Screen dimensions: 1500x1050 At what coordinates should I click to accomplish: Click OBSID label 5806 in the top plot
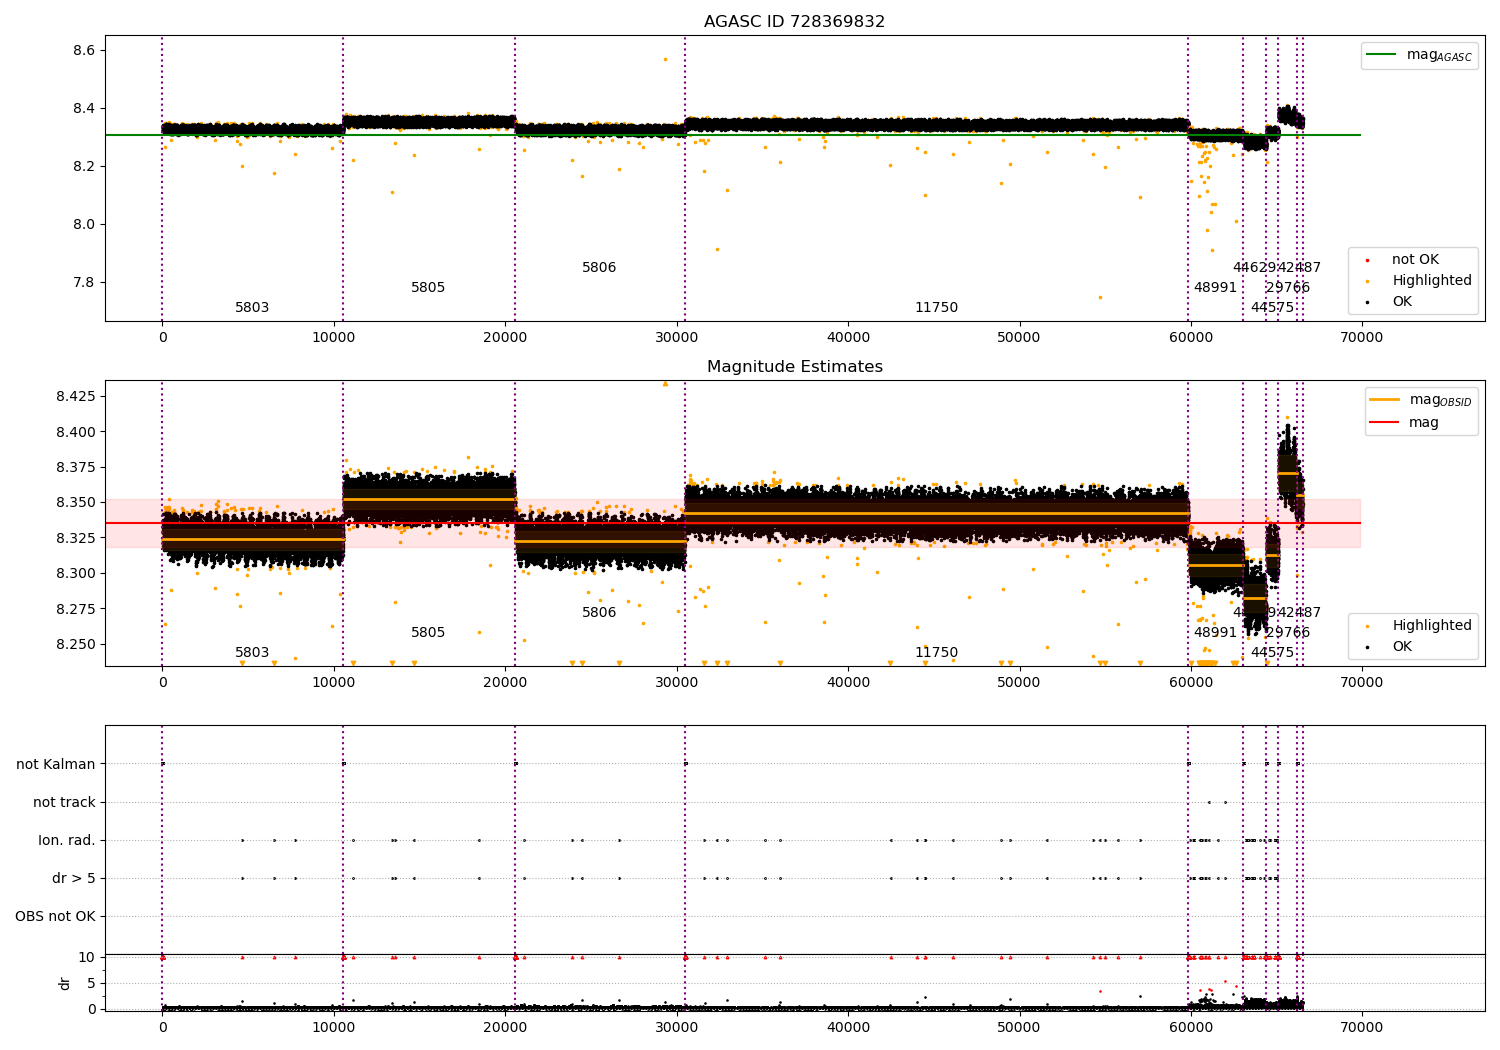pos(599,268)
